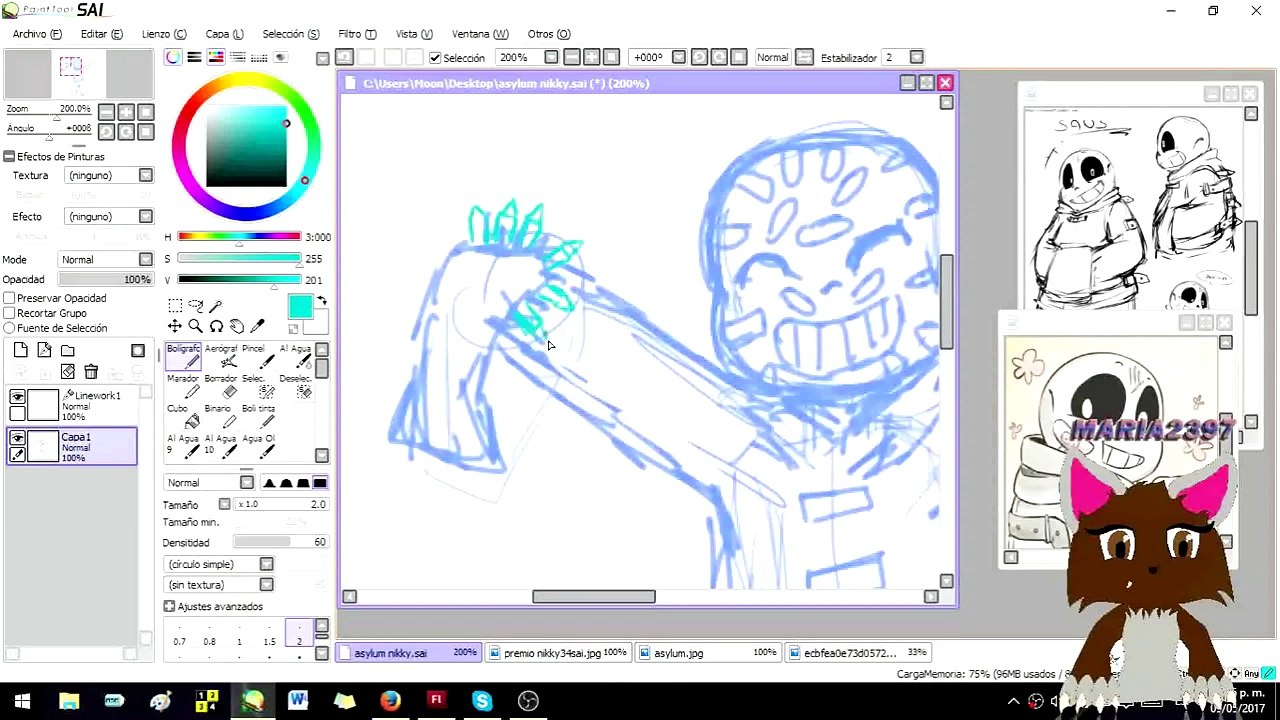
Task: Open the Efecto dropdown
Action: tap(146, 216)
